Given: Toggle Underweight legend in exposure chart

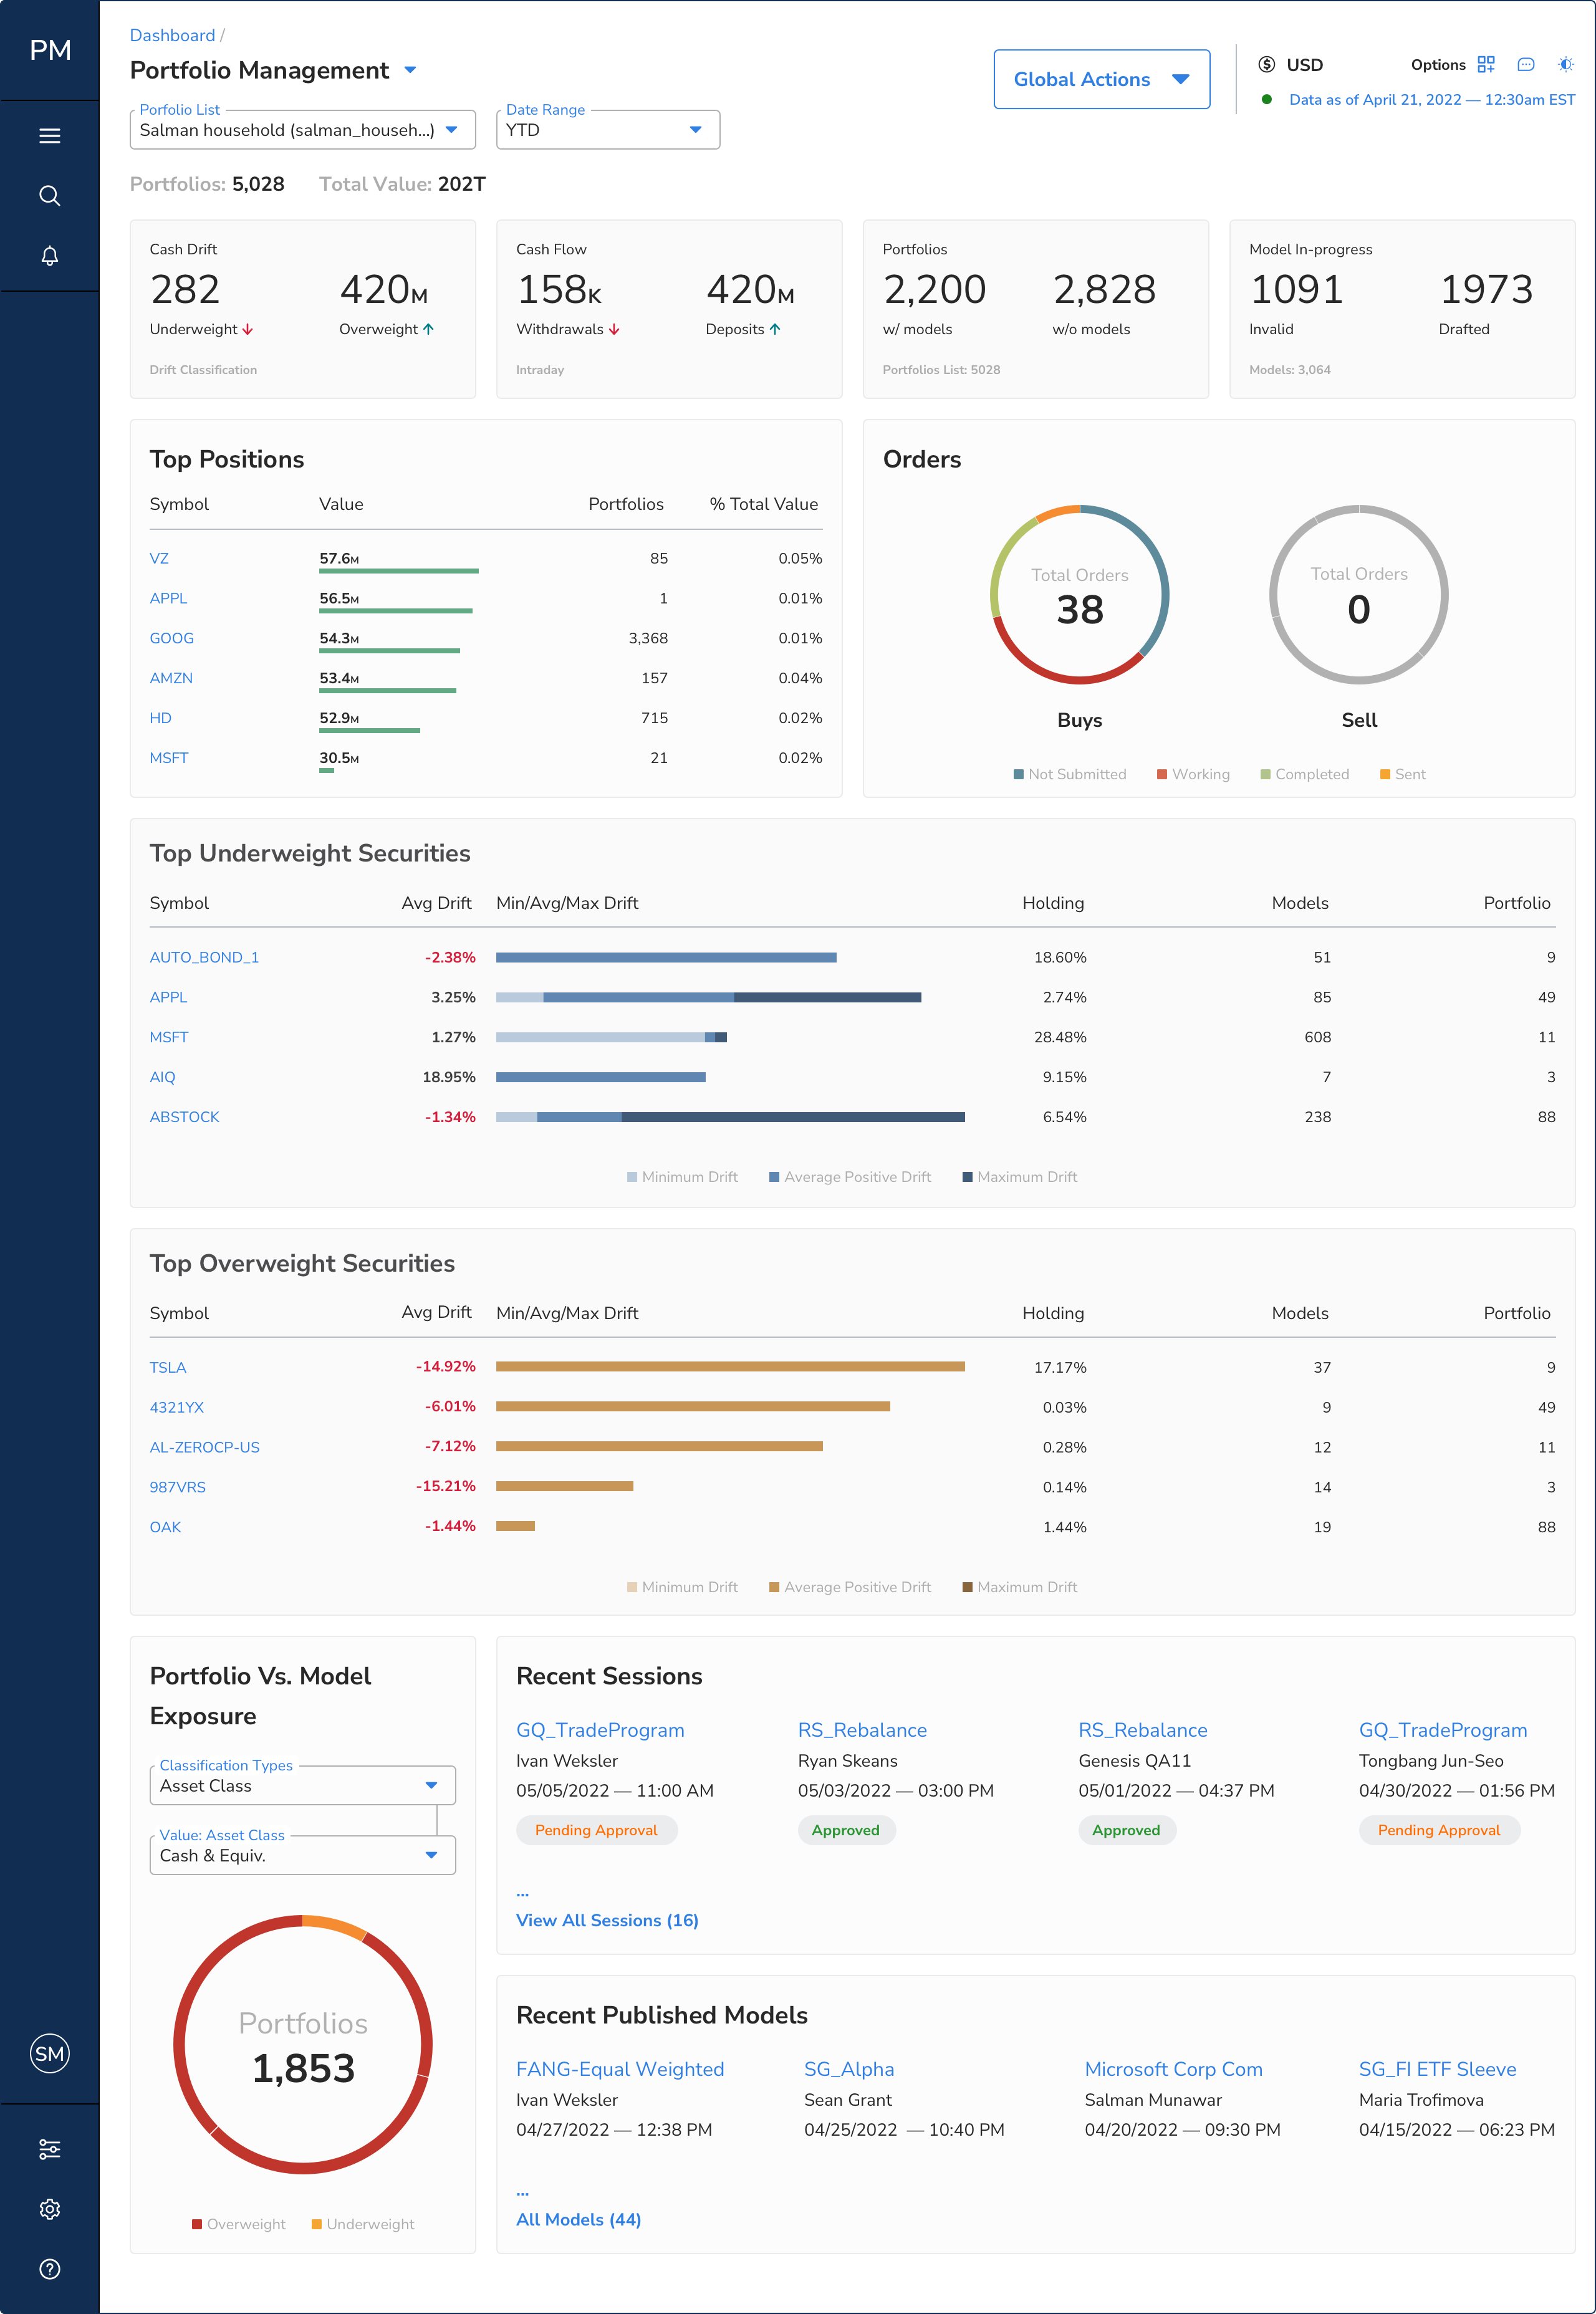Looking at the screenshot, I should pos(362,2224).
